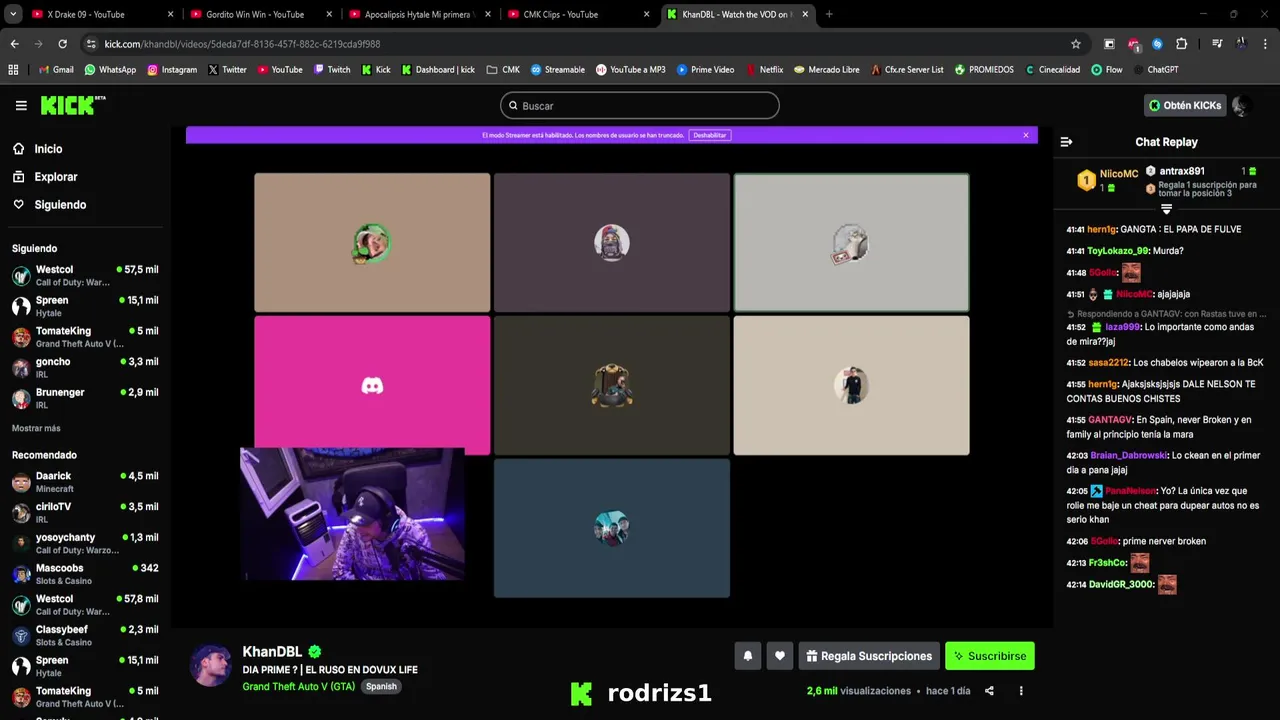Open Grand Theft Auto V (GTA) category link
Image resolution: width=1280 pixels, height=720 pixels.
click(x=298, y=687)
